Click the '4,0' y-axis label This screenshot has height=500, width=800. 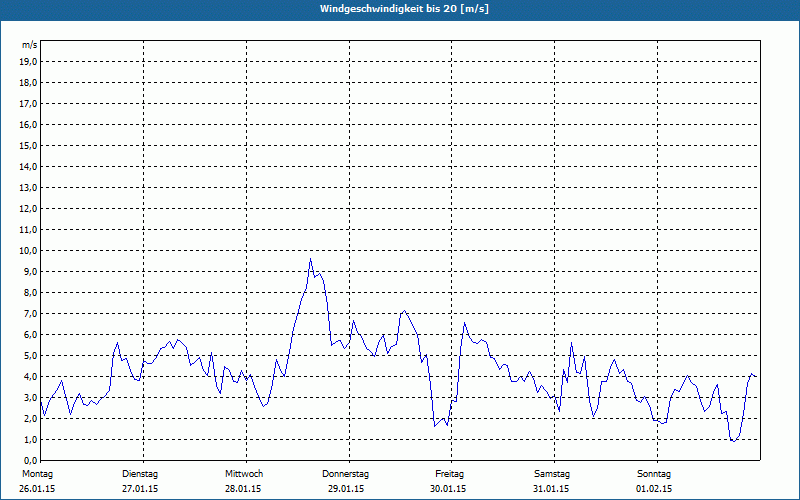pos(30,377)
